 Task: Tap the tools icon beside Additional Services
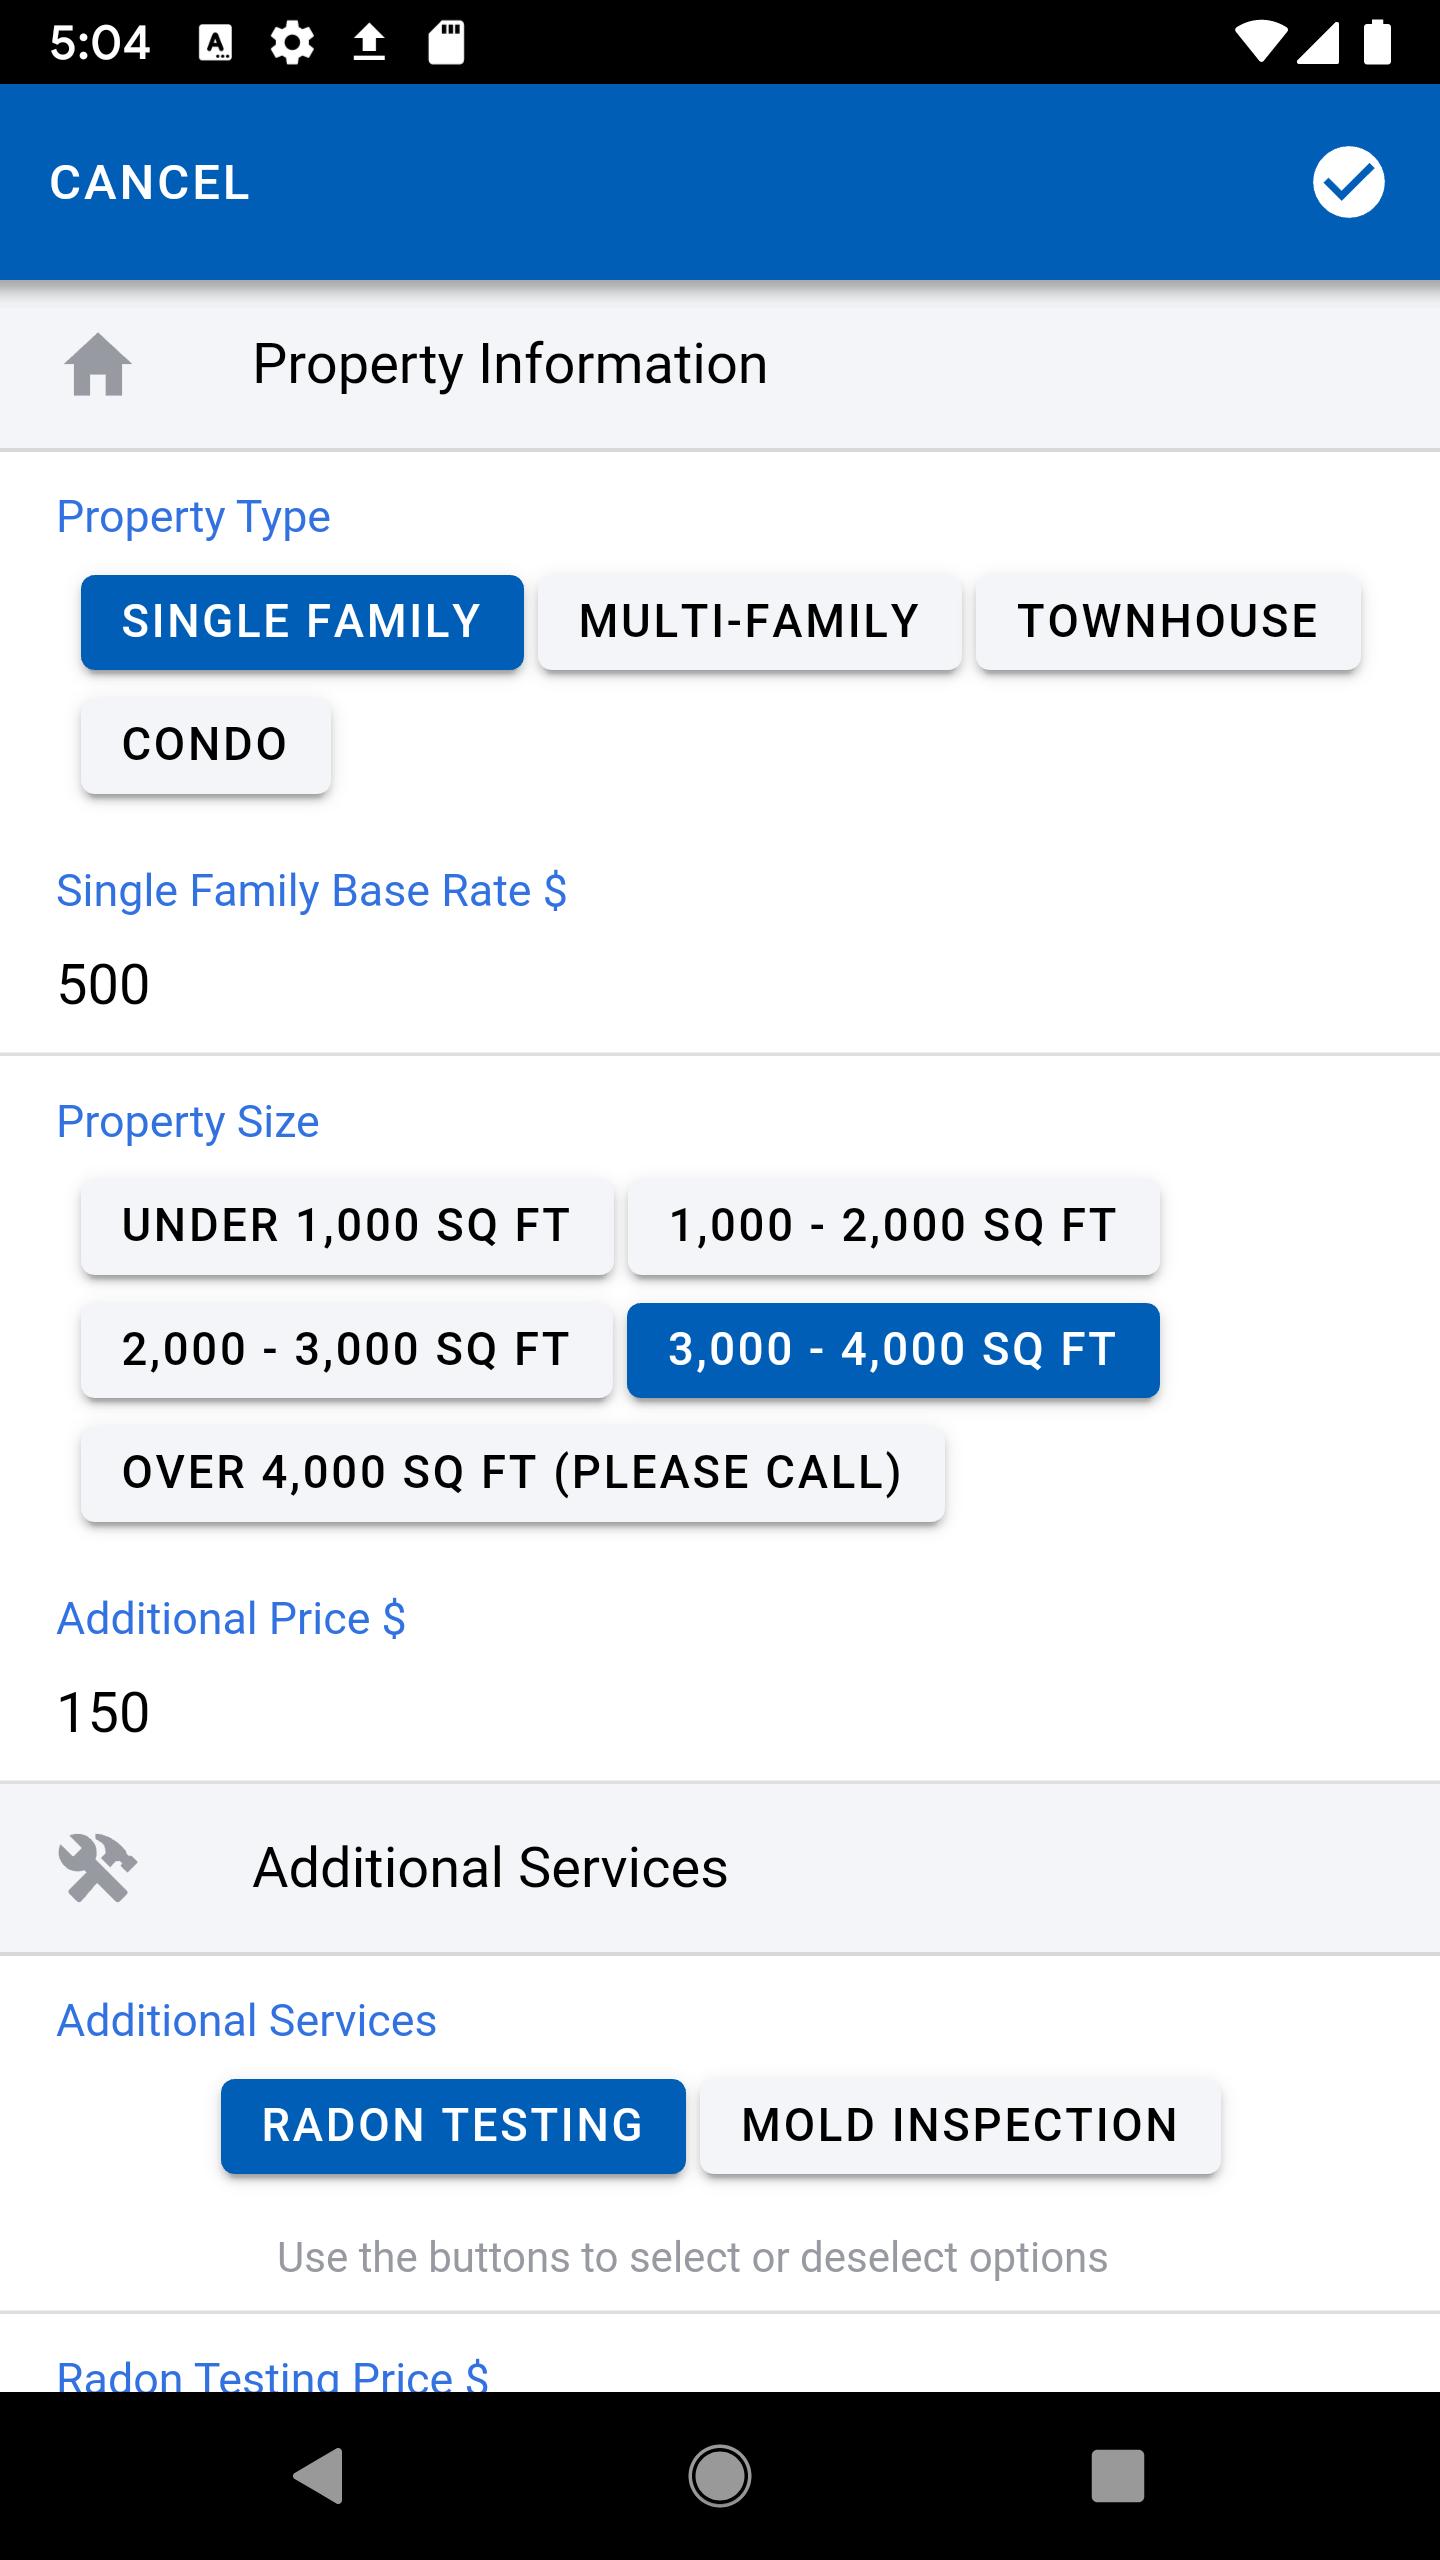[98, 1868]
